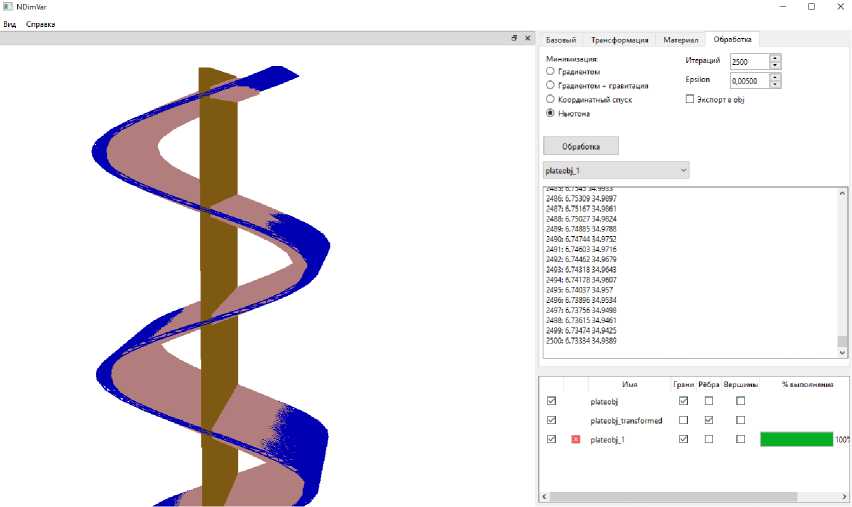Click the Итераций input field showing 2500
Image resolution: width=852 pixels, height=507 pixels.
(750, 62)
